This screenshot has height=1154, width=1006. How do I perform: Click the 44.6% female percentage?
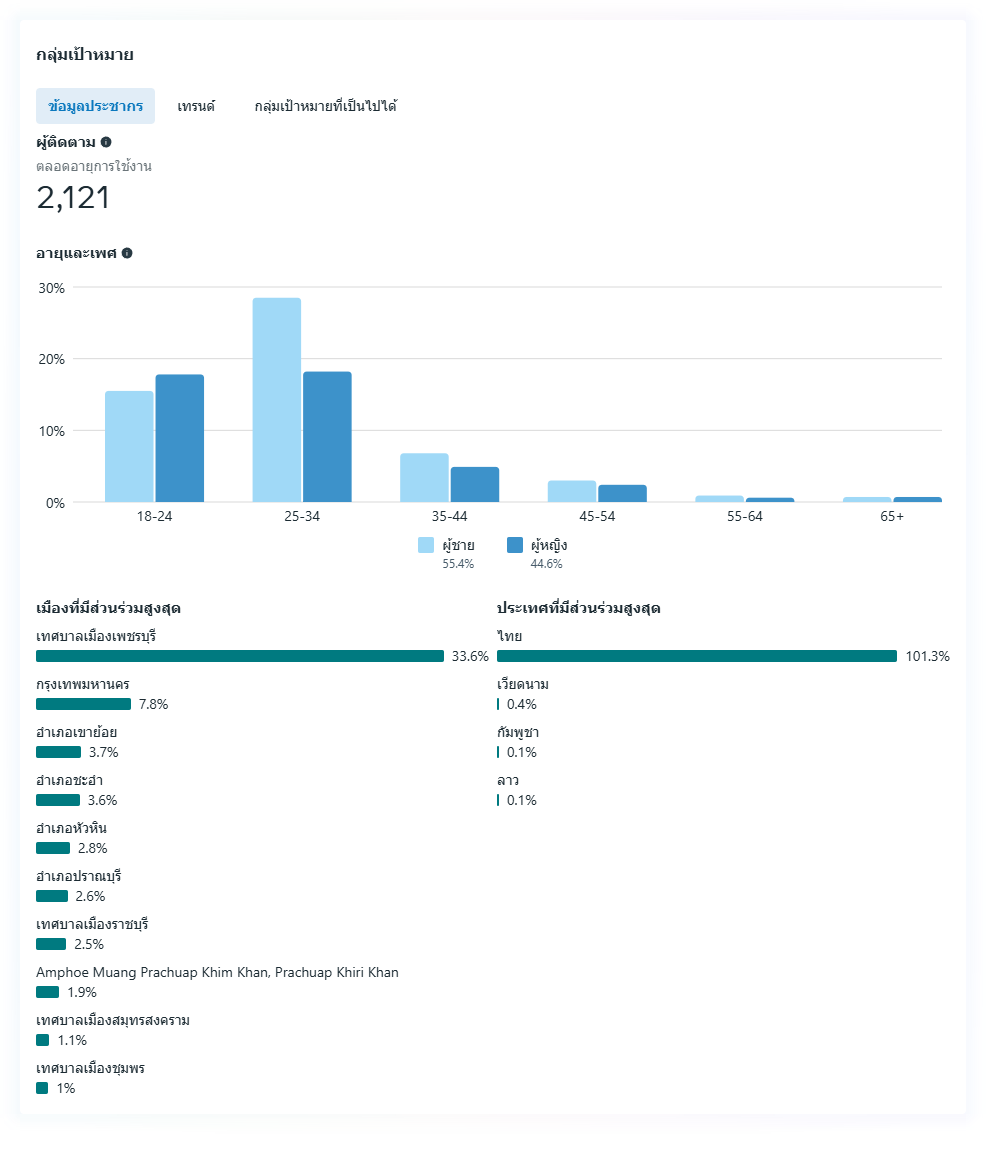click(546, 564)
